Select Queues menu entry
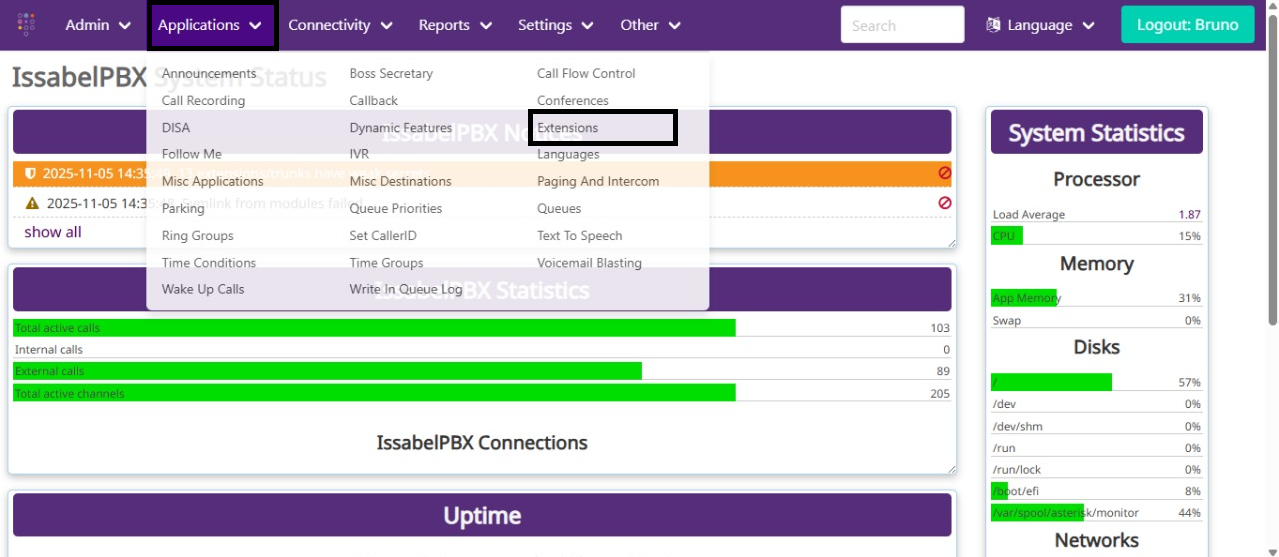This screenshot has height=557, width=1279. 559,209
